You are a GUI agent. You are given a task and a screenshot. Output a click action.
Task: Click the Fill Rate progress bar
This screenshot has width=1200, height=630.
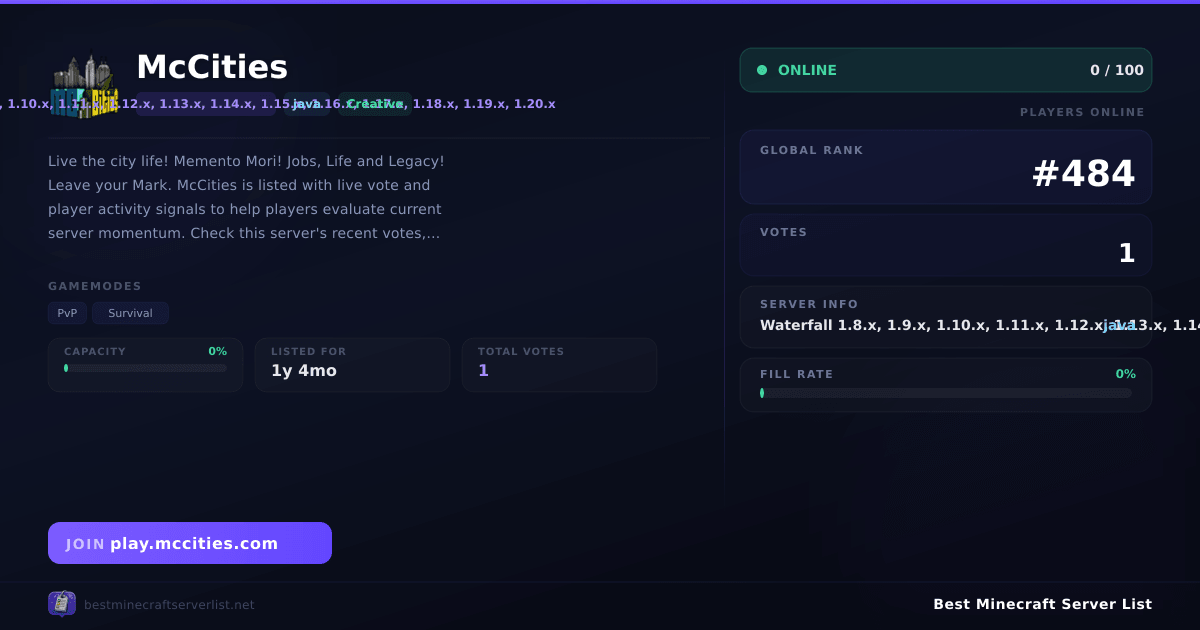pyautogui.click(x=946, y=393)
